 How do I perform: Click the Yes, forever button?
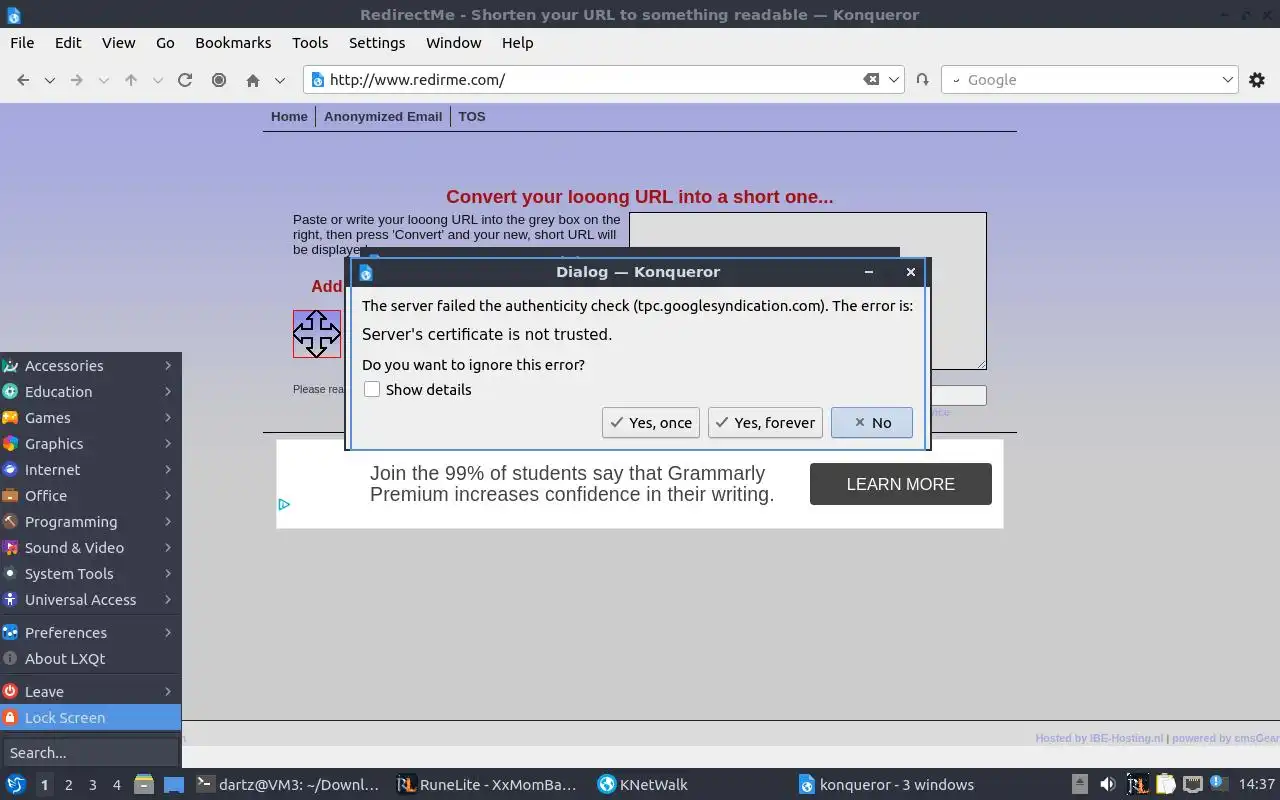[765, 423]
